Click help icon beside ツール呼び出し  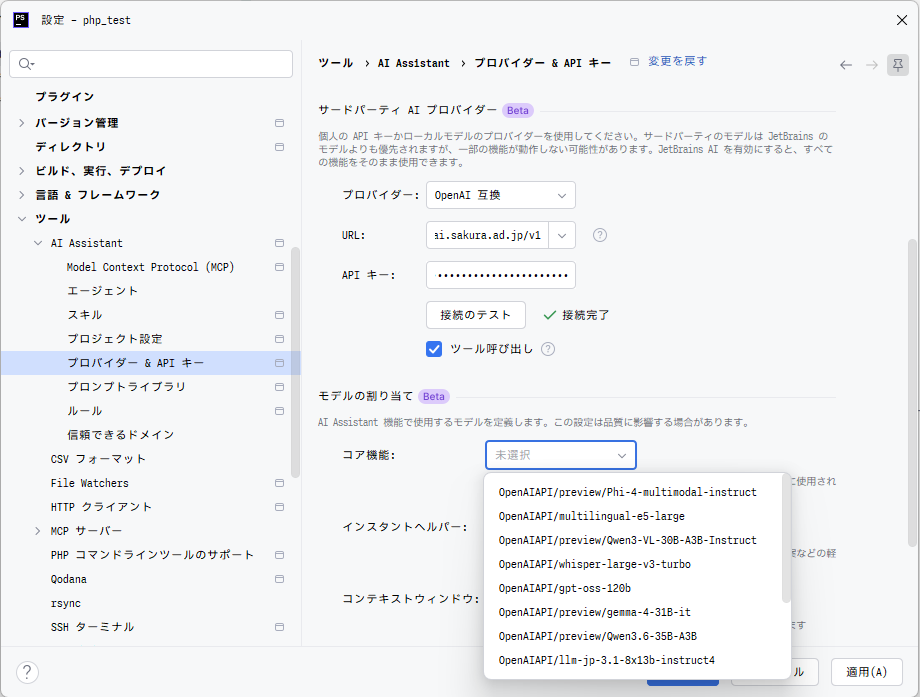tap(548, 349)
